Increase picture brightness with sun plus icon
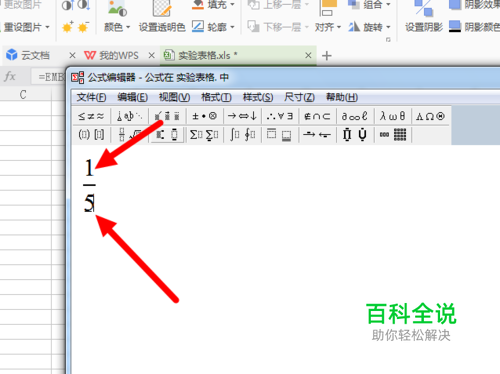Image resolution: width=500 pixels, height=374 pixels. coord(68,27)
